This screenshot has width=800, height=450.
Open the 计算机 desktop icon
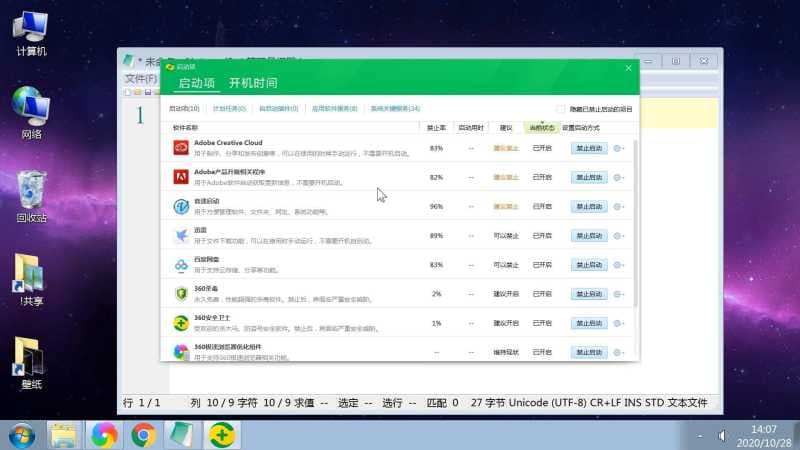click(31, 33)
